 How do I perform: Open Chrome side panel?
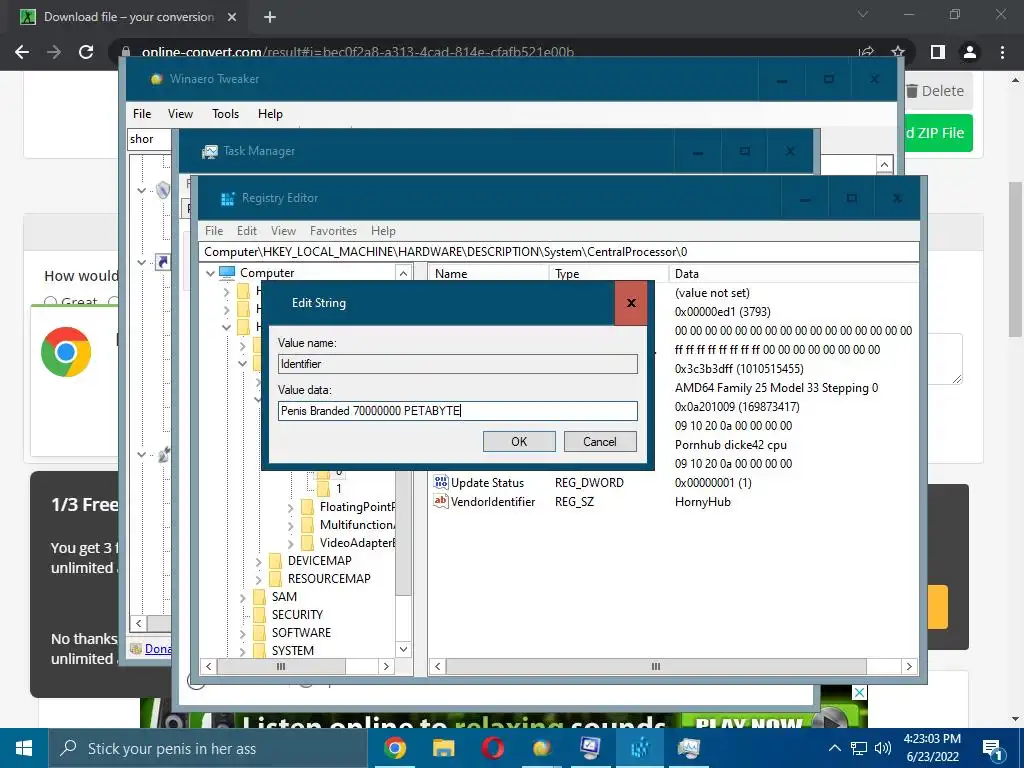[x=938, y=52]
